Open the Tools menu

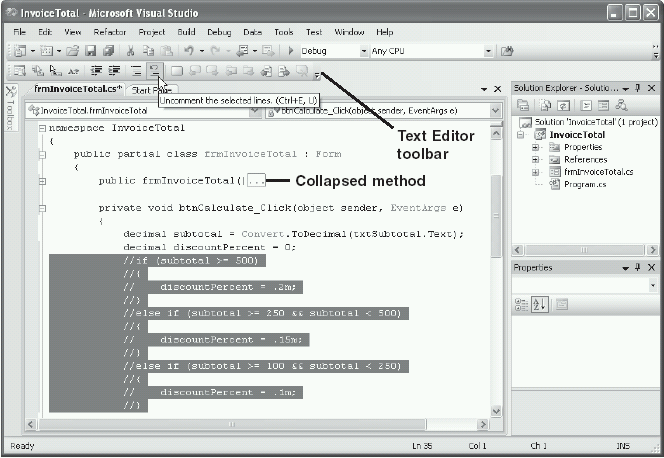tap(284, 32)
